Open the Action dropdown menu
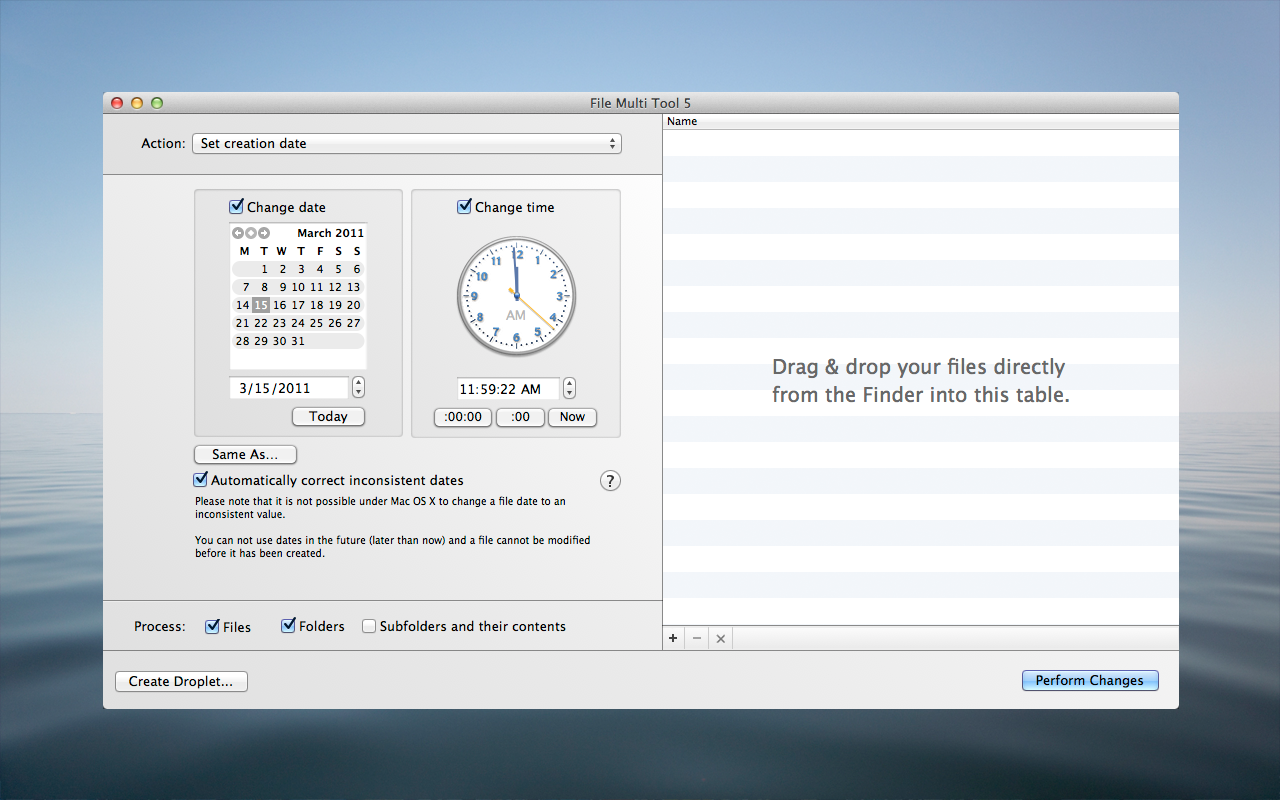Screen dimensions: 1280x800 406,143
